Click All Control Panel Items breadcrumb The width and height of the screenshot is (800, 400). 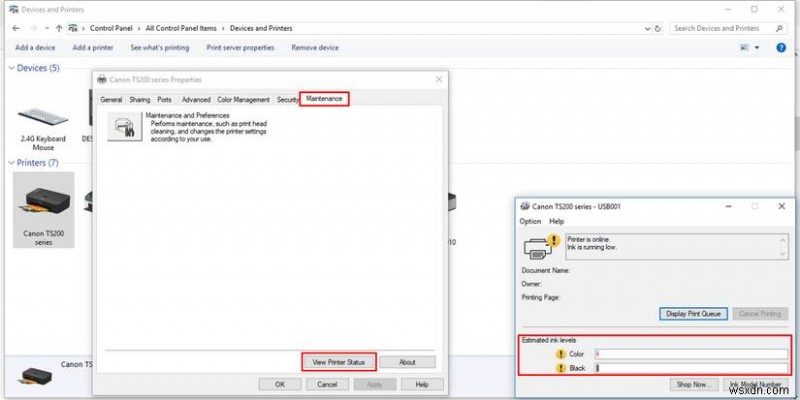click(181, 29)
